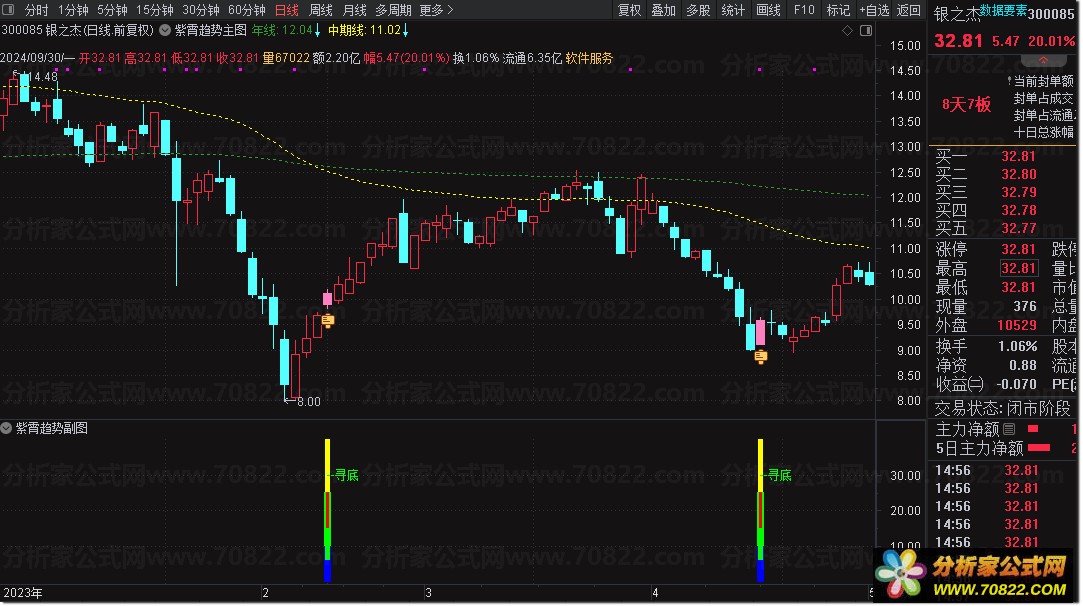Switch to the 分时 intraday chart tab
This screenshot has height=606, width=1083.
click(x=36, y=10)
